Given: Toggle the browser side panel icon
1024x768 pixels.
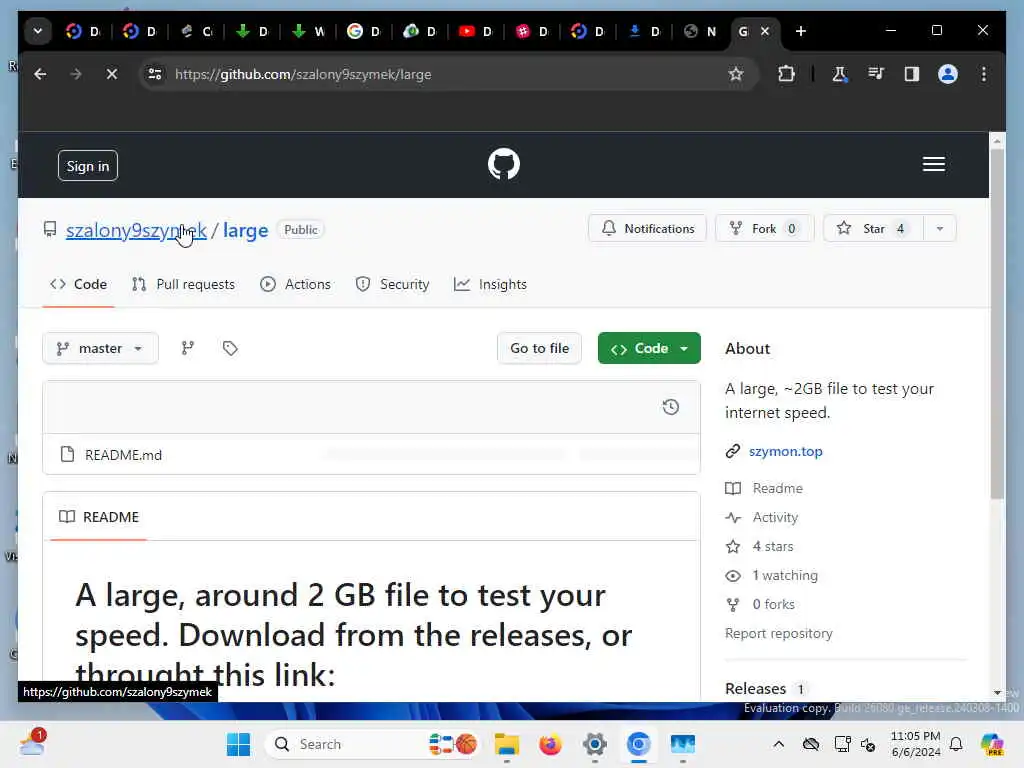Looking at the screenshot, I should (x=912, y=74).
